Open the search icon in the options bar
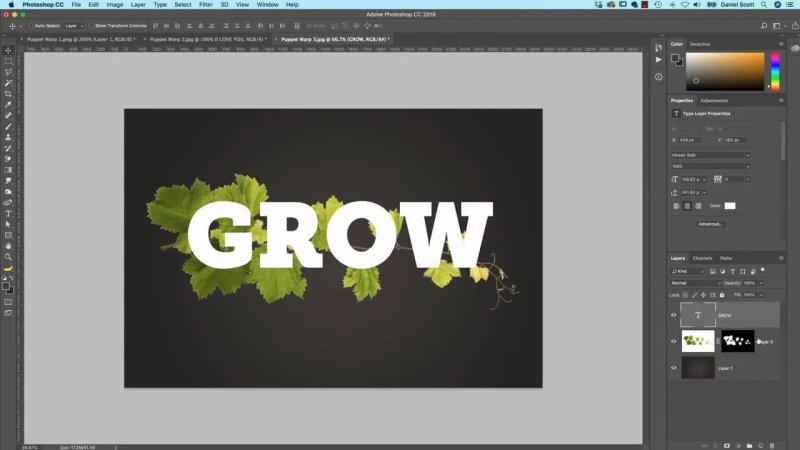 click(x=764, y=26)
